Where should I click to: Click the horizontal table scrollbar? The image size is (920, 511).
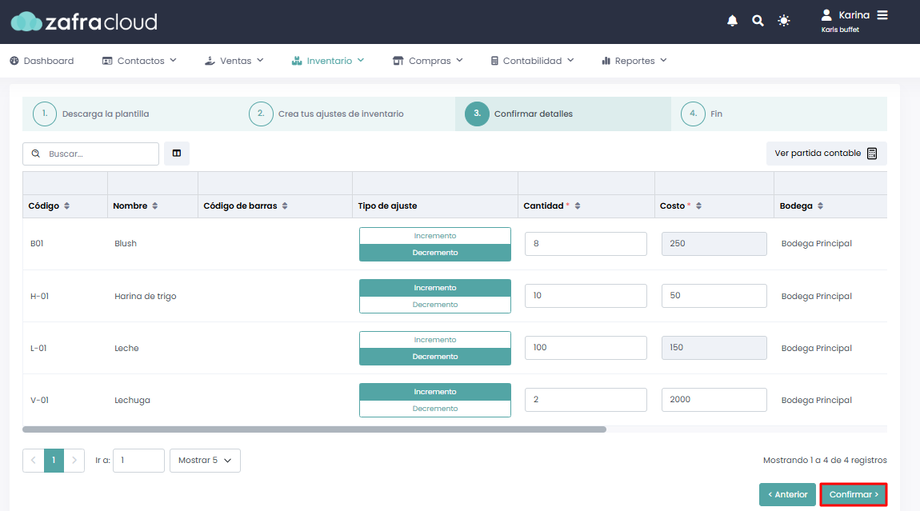[314, 429]
